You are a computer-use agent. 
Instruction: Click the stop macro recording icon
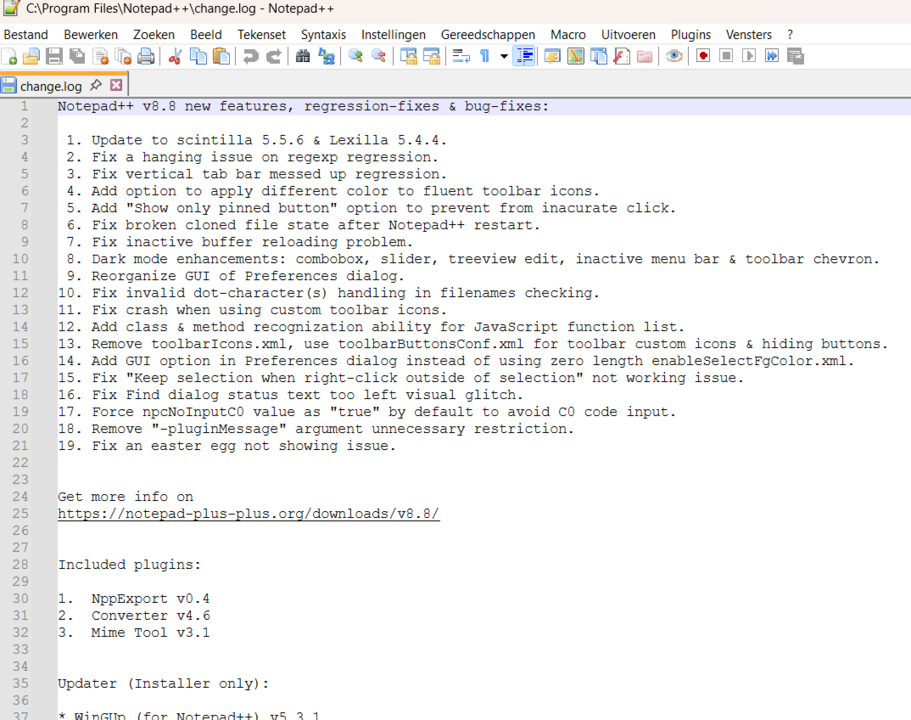click(726, 56)
